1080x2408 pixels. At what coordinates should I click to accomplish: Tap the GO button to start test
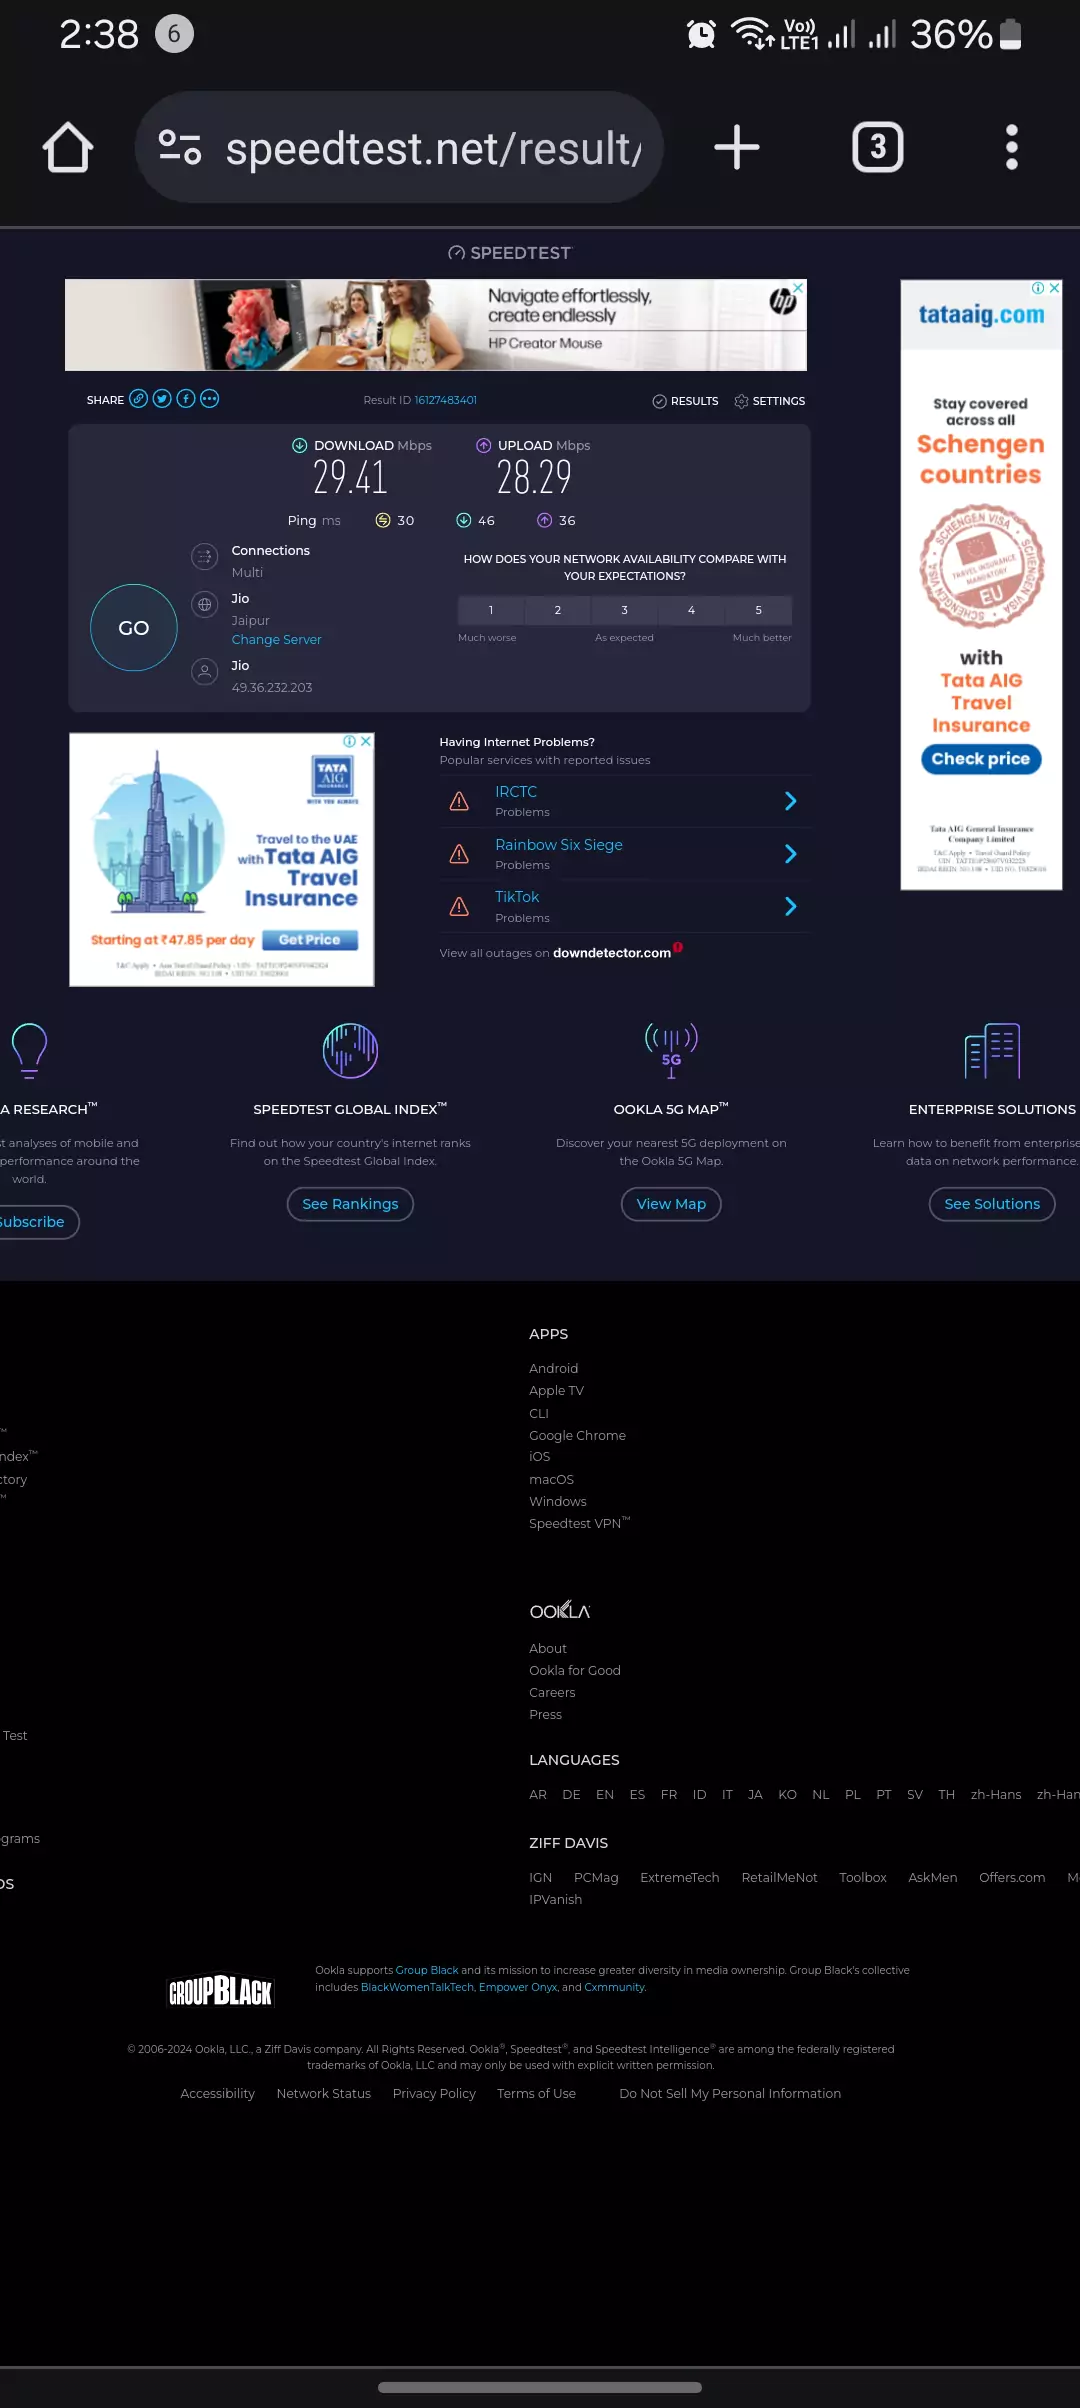134,628
